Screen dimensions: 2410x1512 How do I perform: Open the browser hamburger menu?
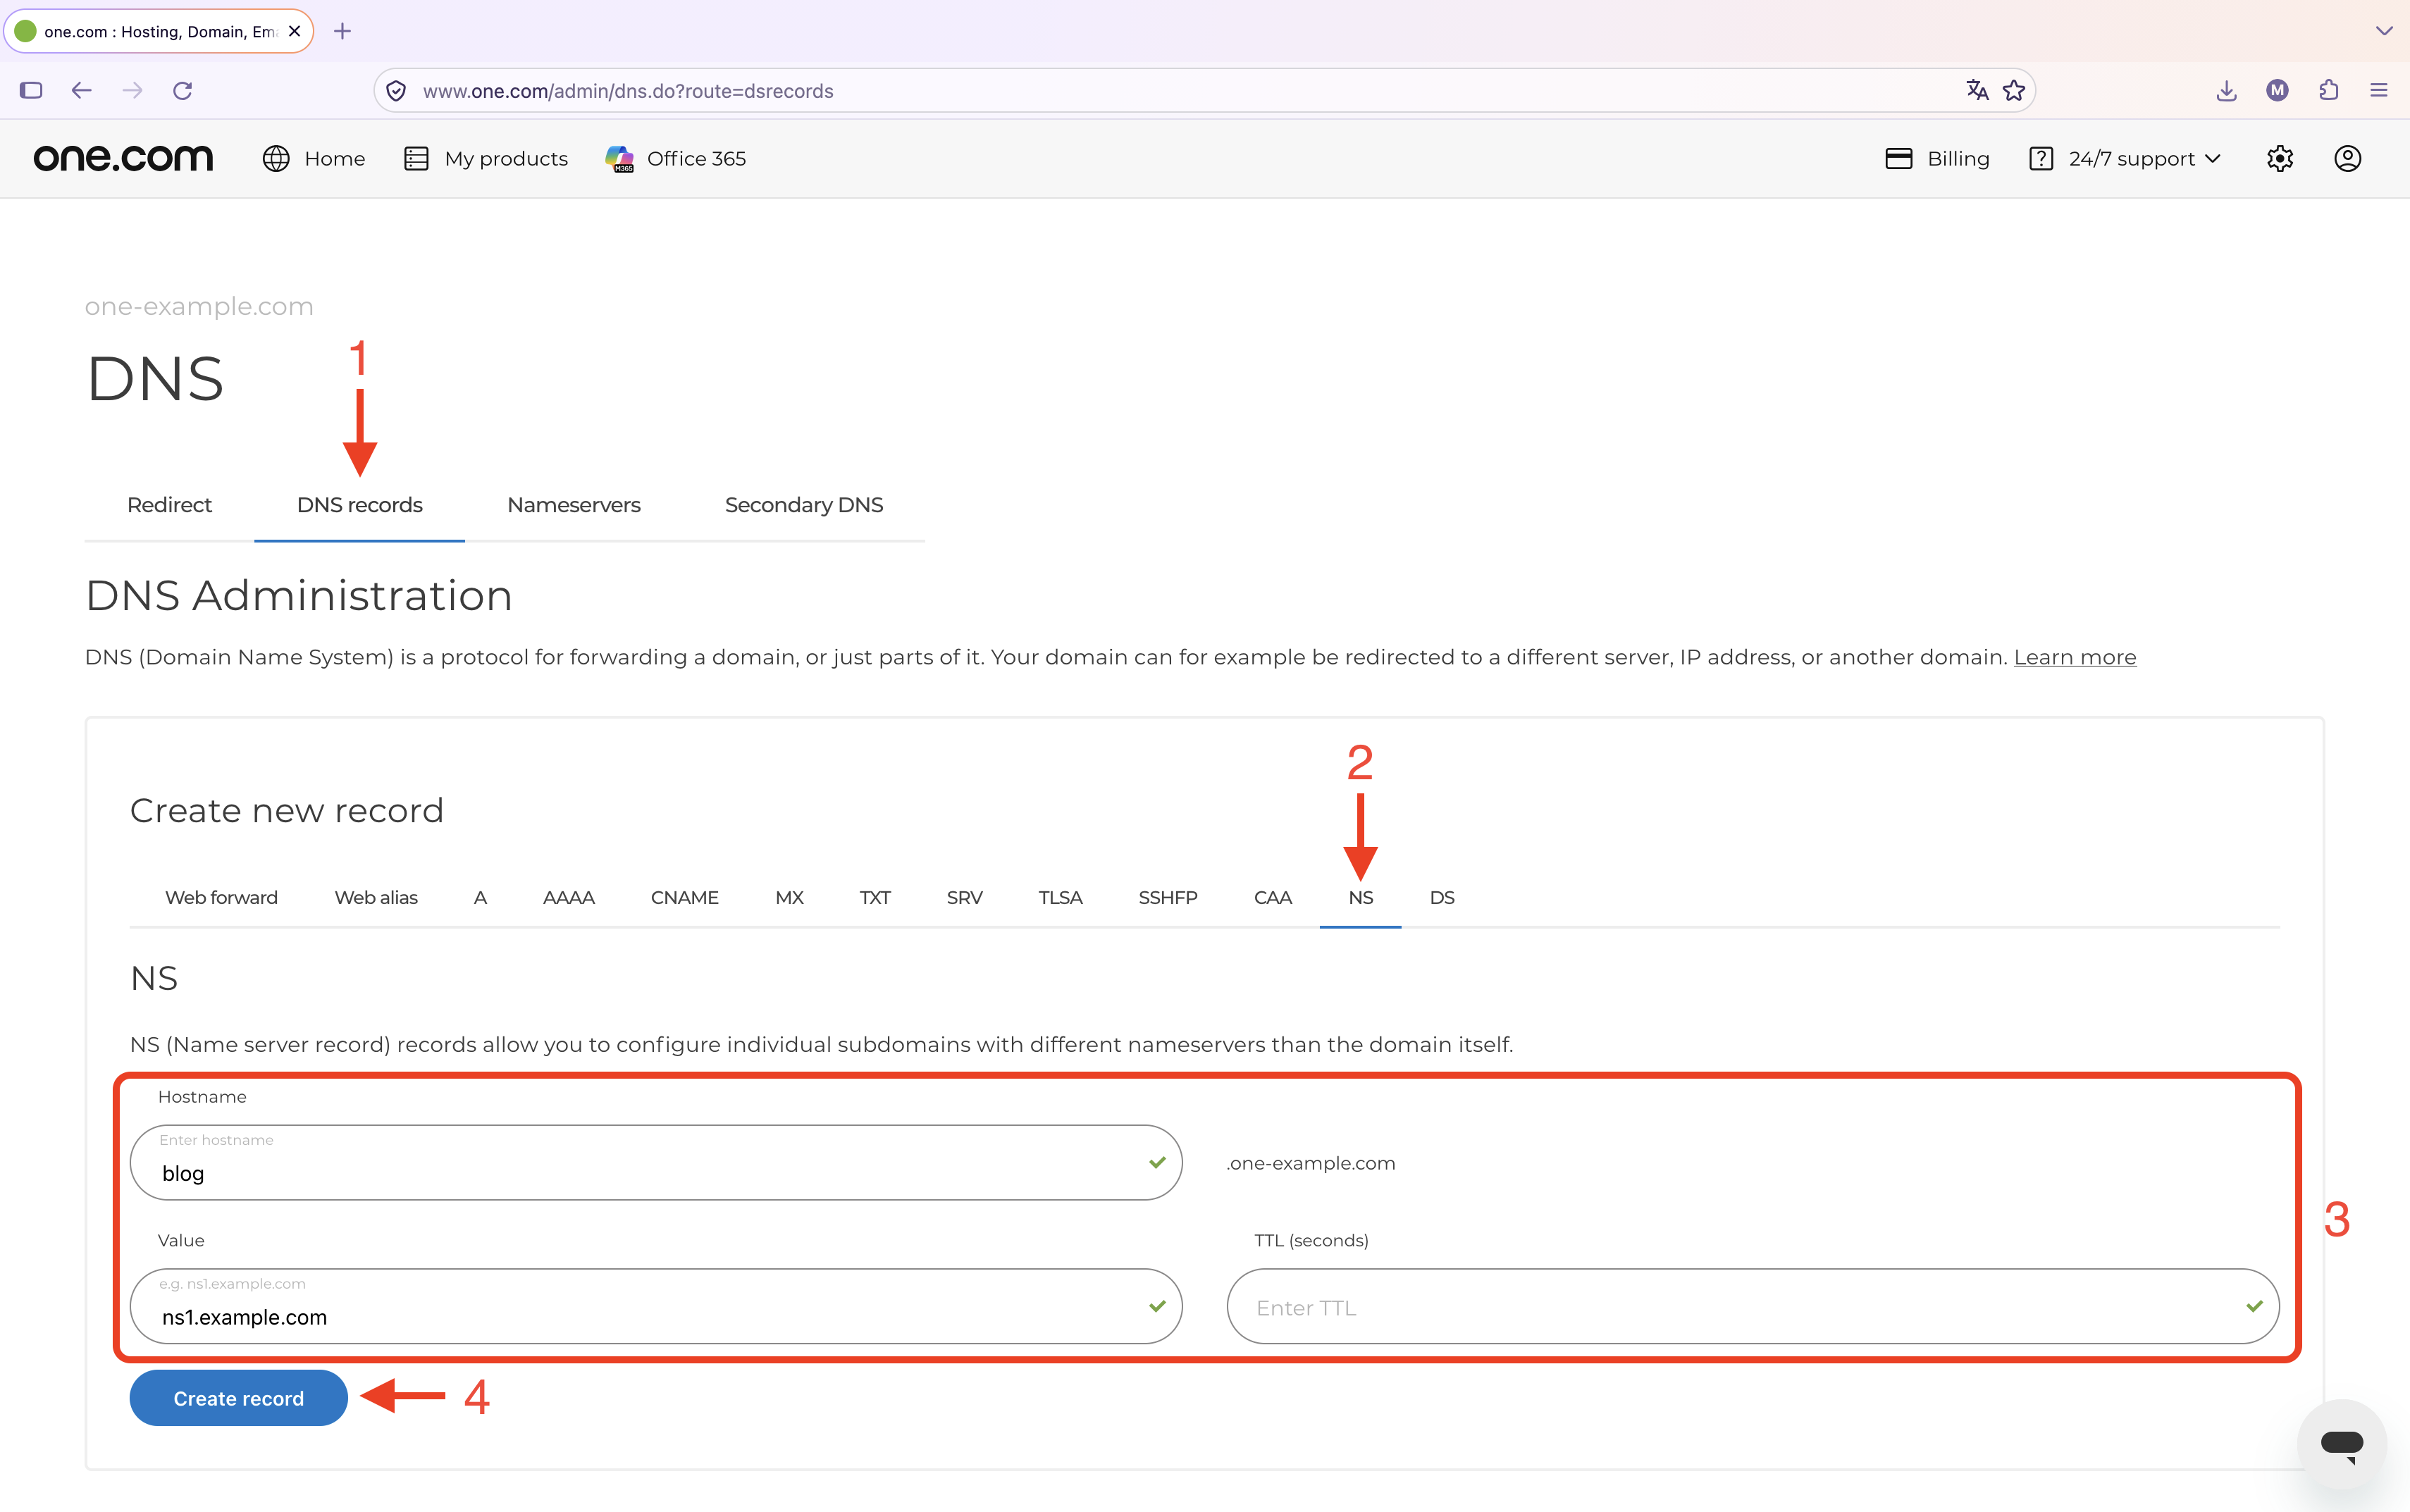tap(2379, 90)
